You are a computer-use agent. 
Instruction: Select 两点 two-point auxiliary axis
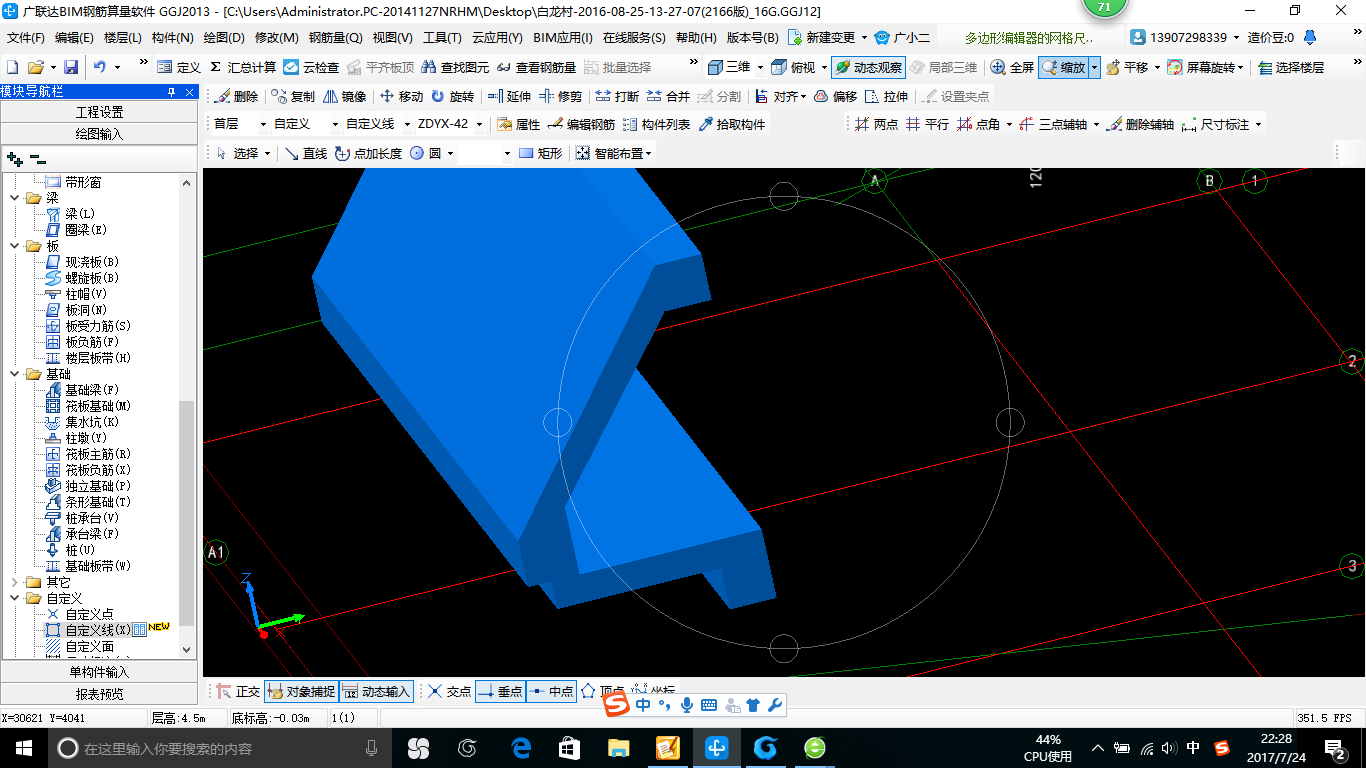tap(876, 124)
